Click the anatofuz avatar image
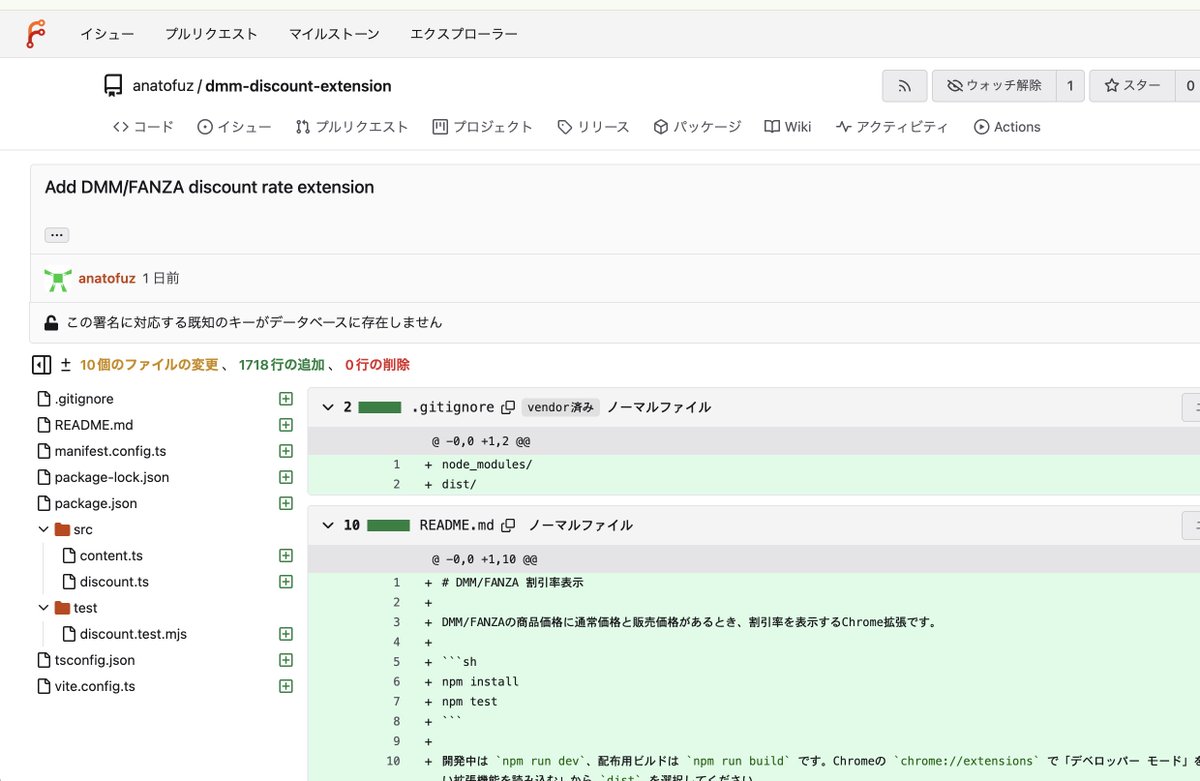The image size is (1200, 781). pyautogui.click(x=58, y=279)
